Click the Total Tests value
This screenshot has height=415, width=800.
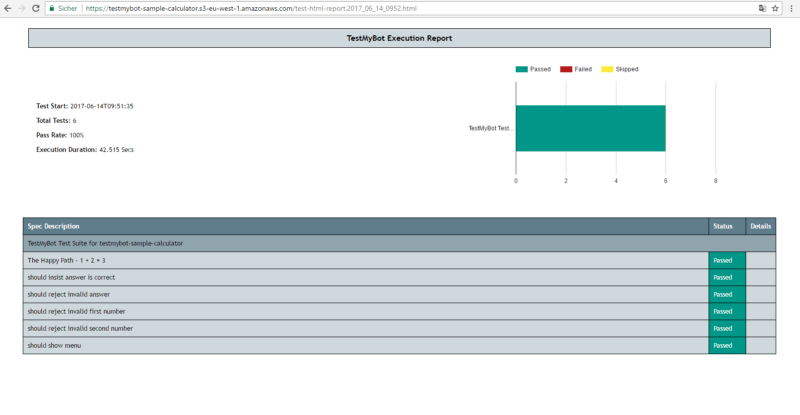(74, 120)
